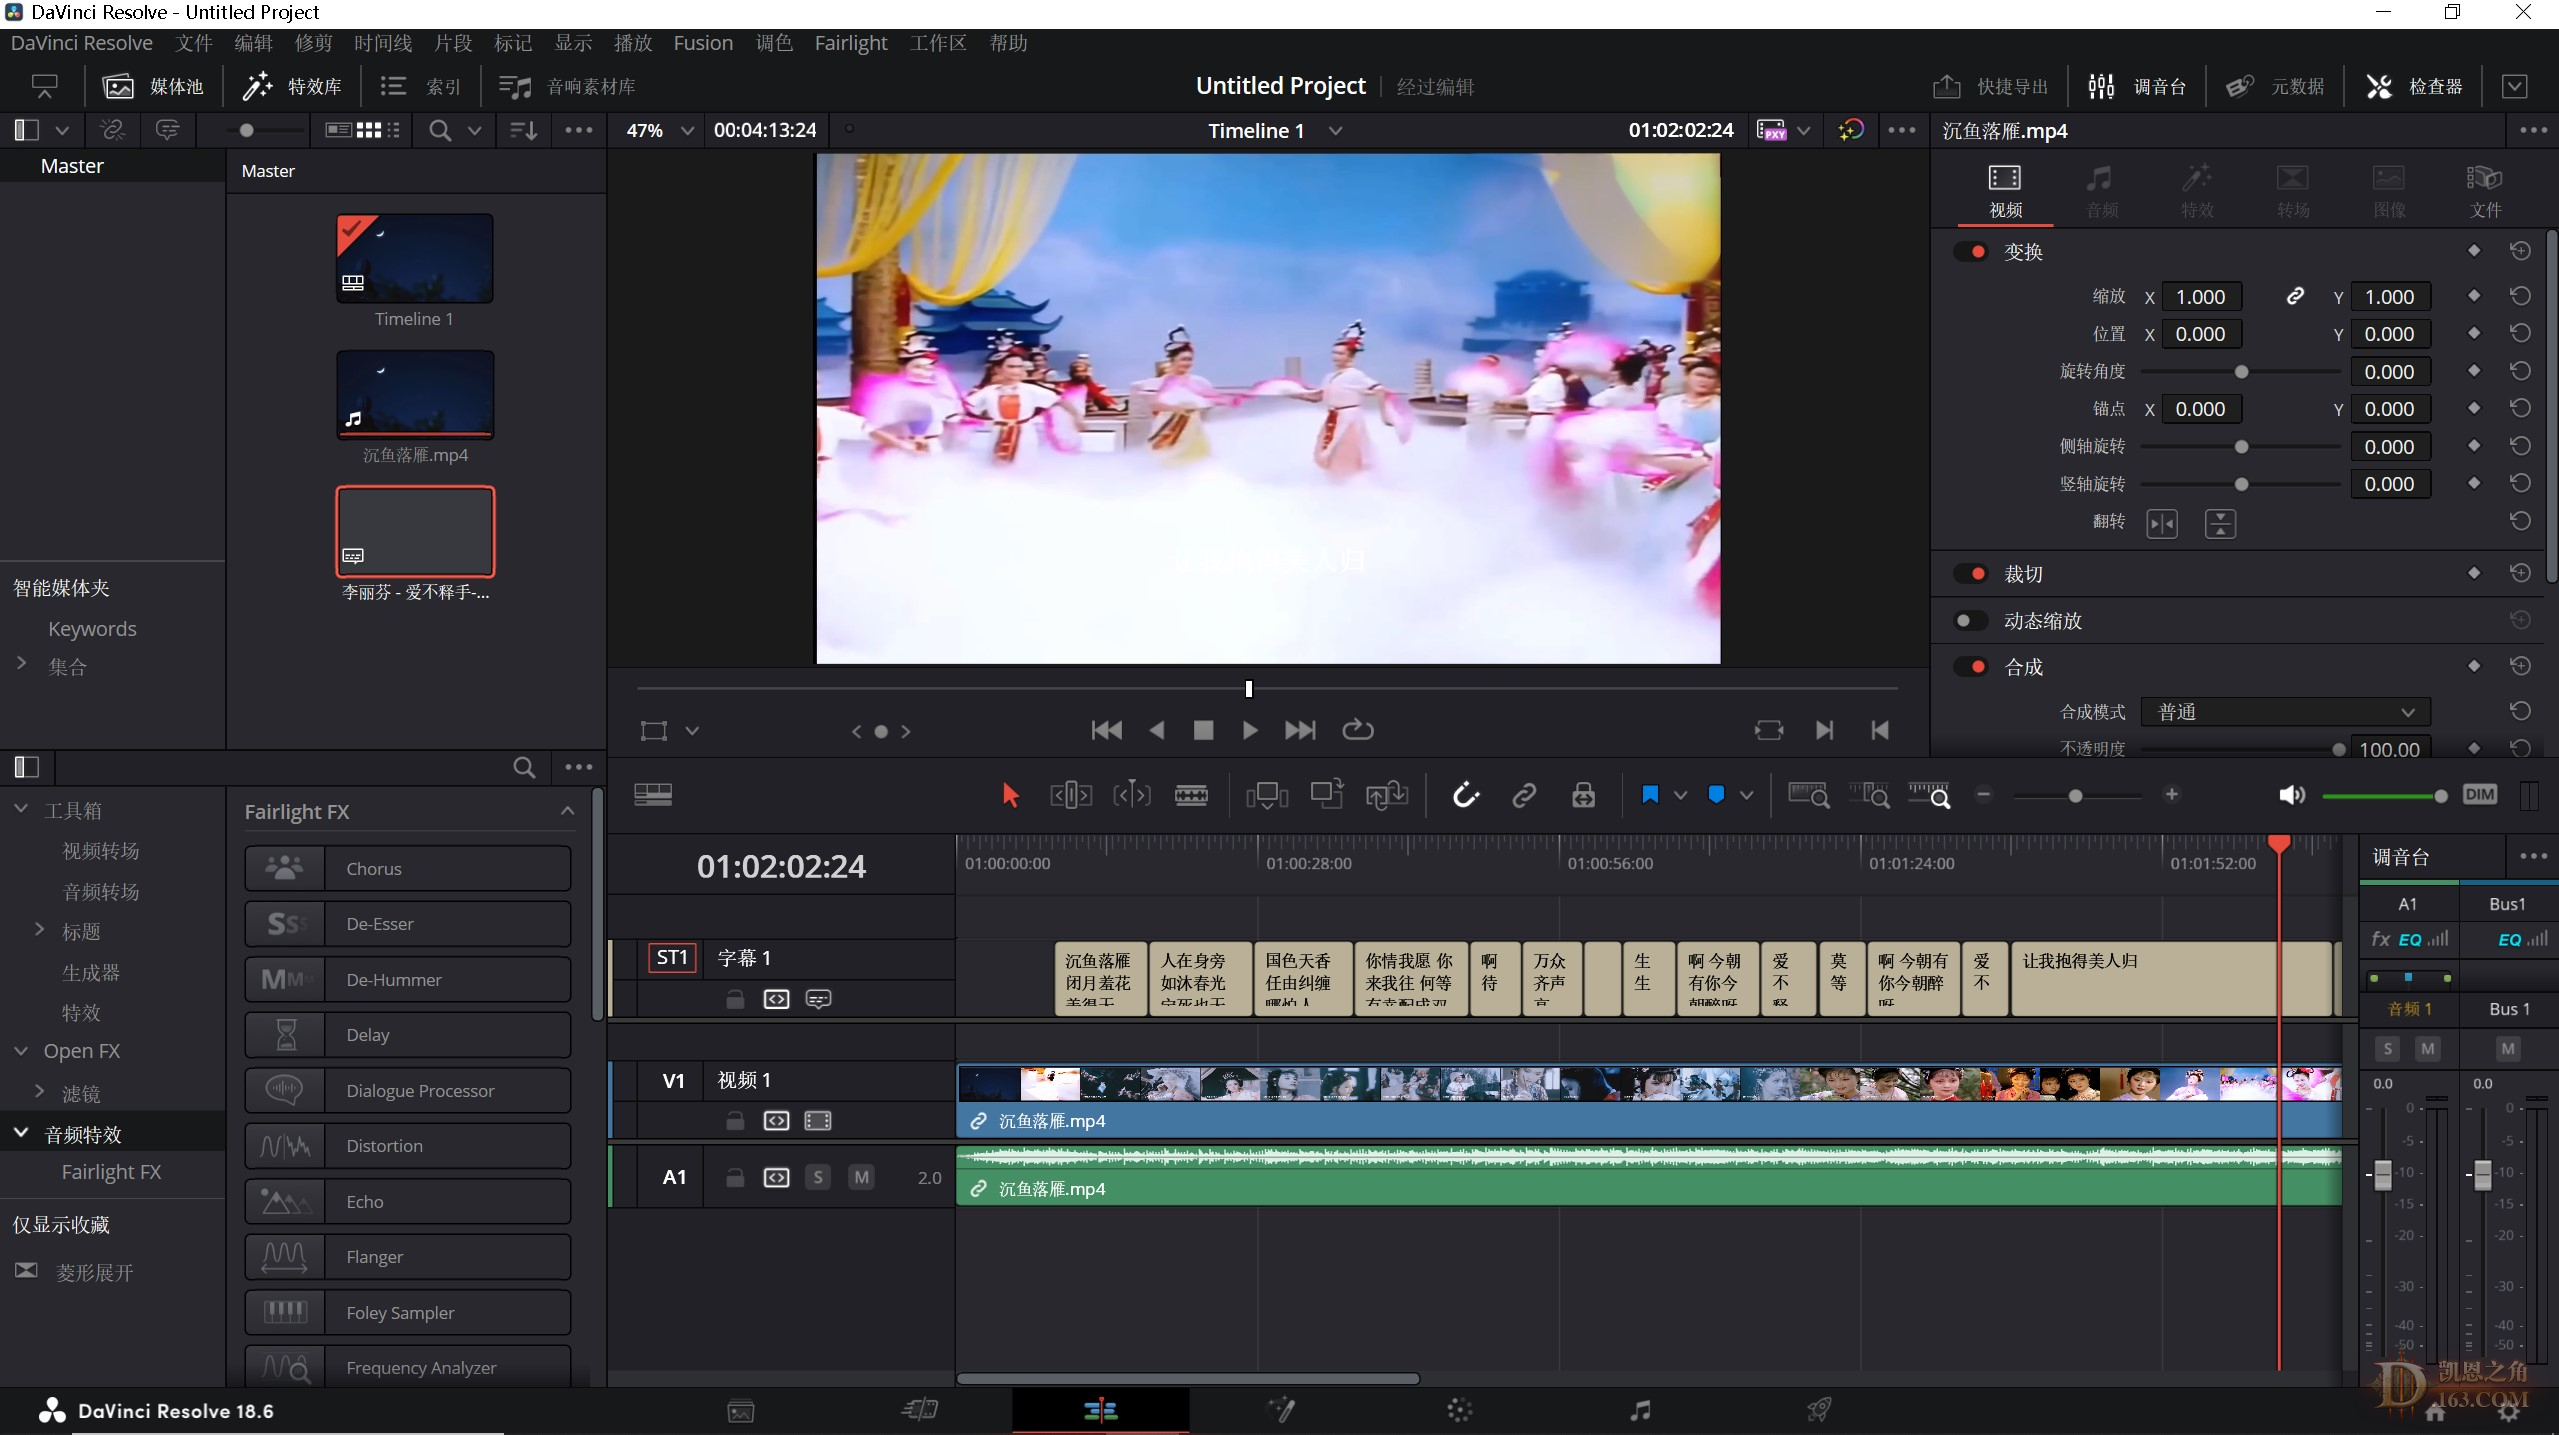Collapse the Fairlight FX list

click(567, 811)
